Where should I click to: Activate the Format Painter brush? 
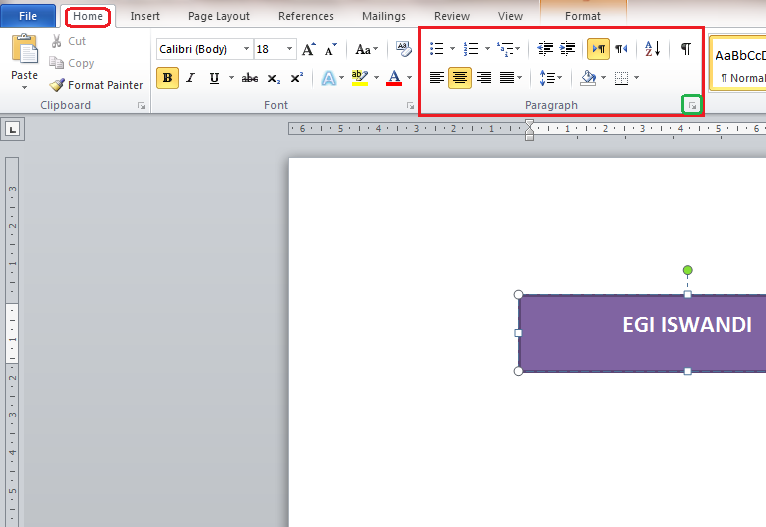coord(96,85)
